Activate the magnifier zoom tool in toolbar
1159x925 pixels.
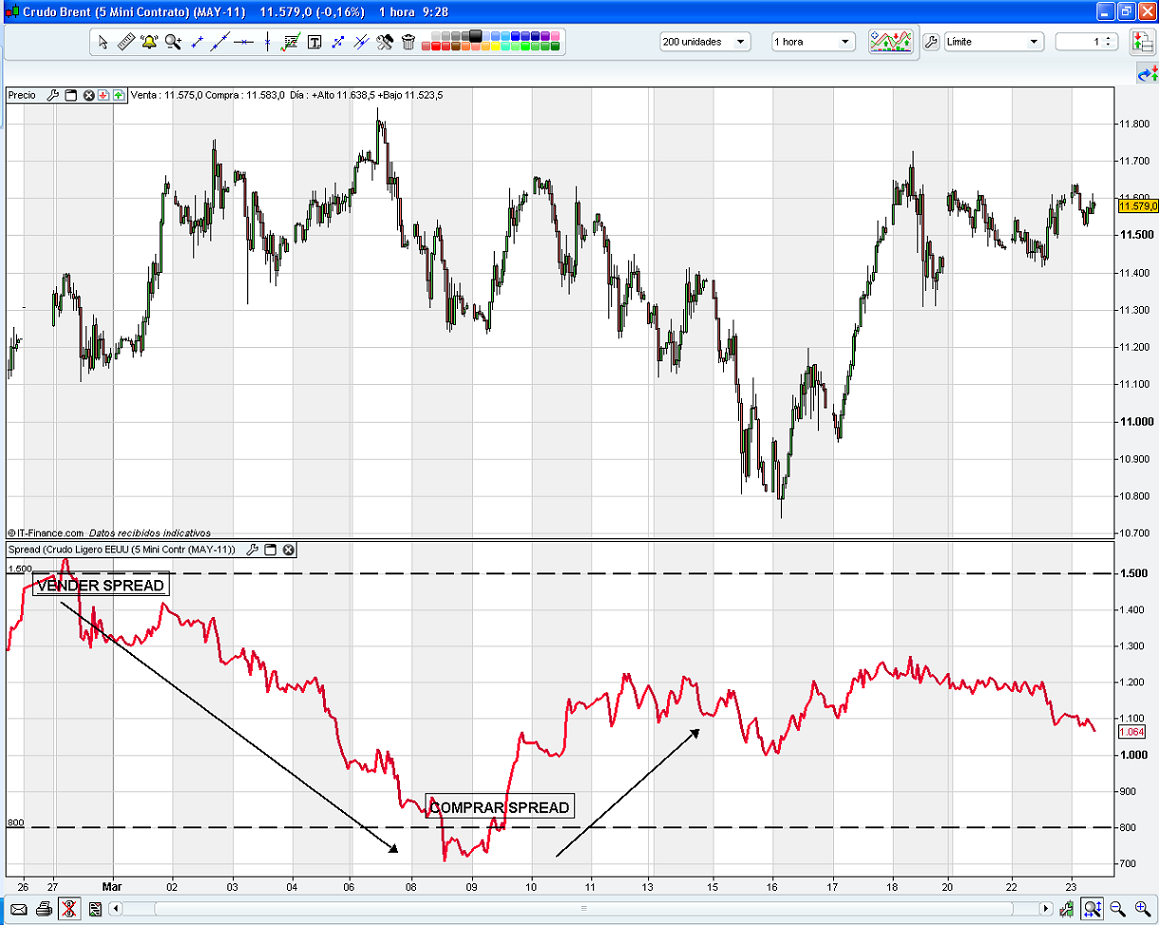click(x=173, y=42)
